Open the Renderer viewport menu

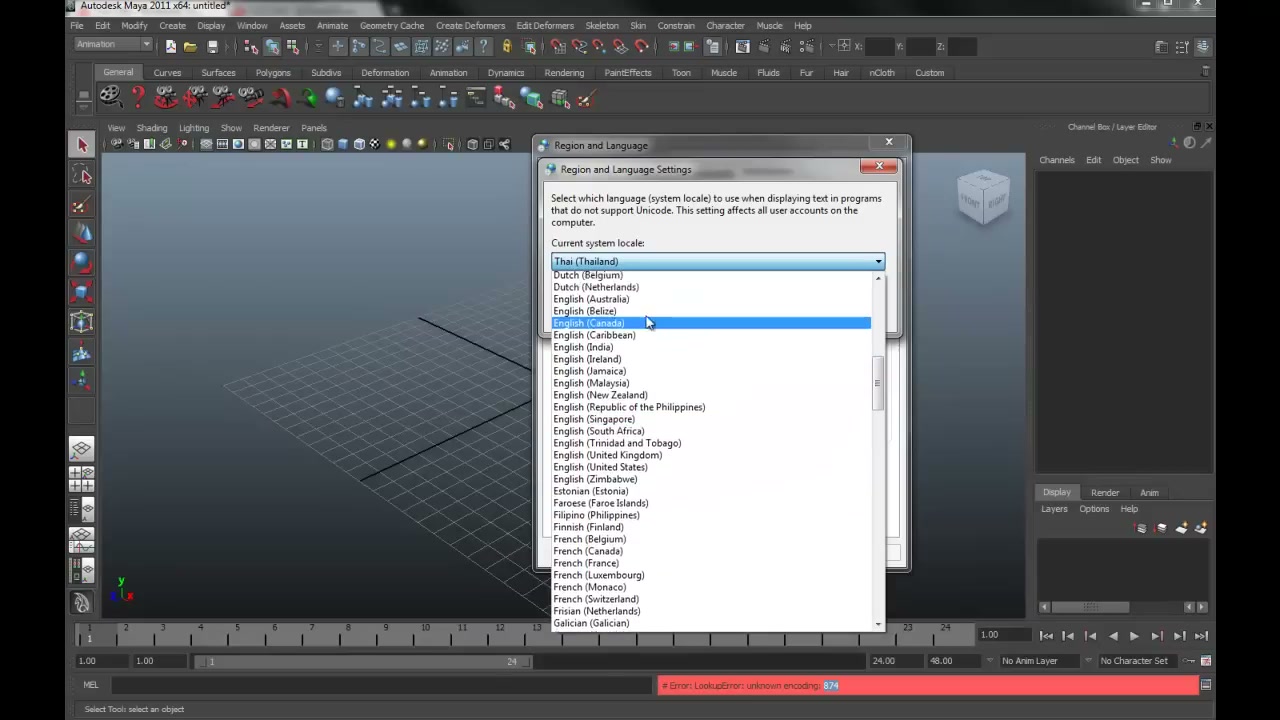(271, 128)
